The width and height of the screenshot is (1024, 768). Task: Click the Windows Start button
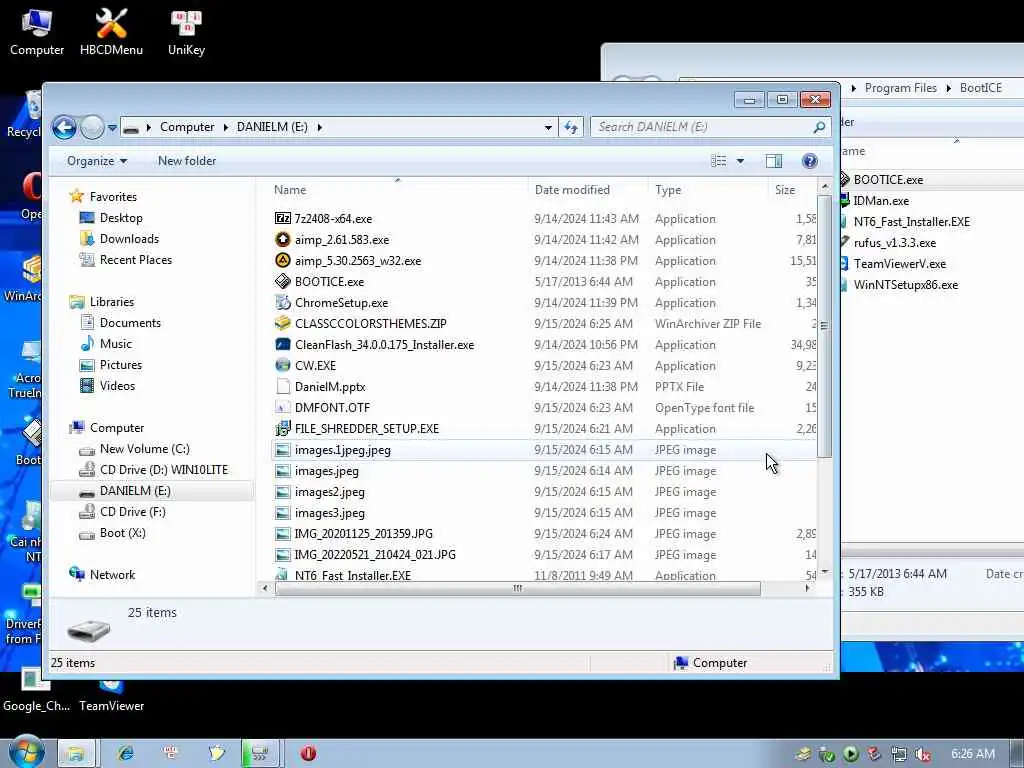click(26, 752)
